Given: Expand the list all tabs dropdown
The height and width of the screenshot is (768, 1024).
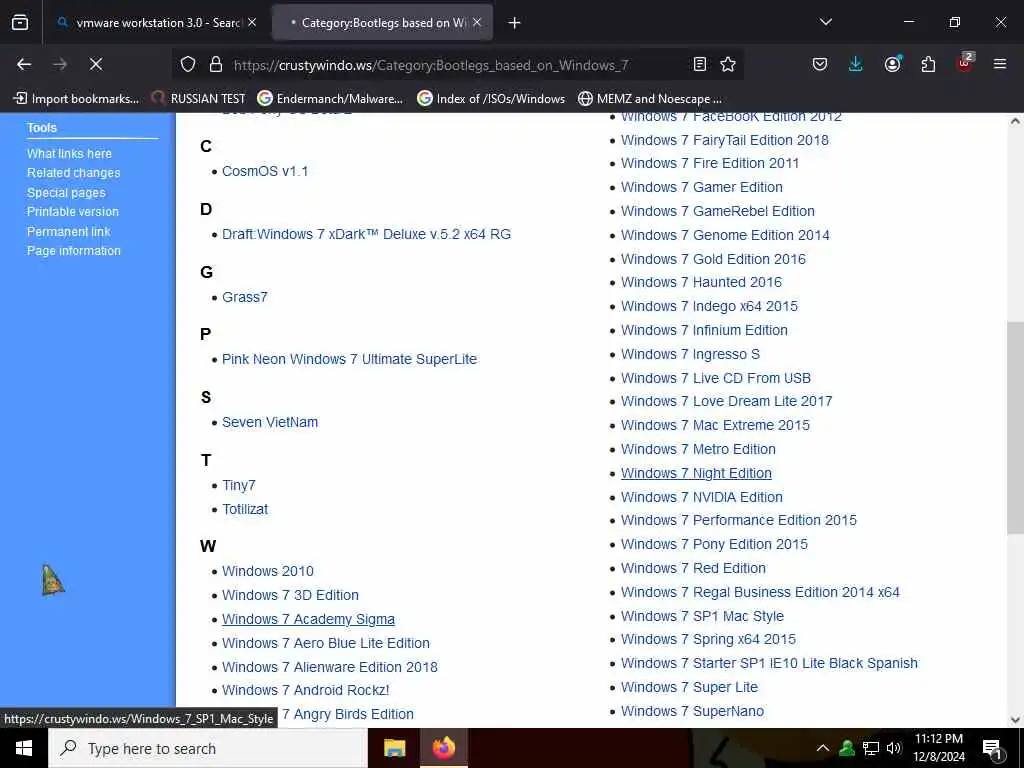Looking at the screenshot, I should [x=825, y=22].
